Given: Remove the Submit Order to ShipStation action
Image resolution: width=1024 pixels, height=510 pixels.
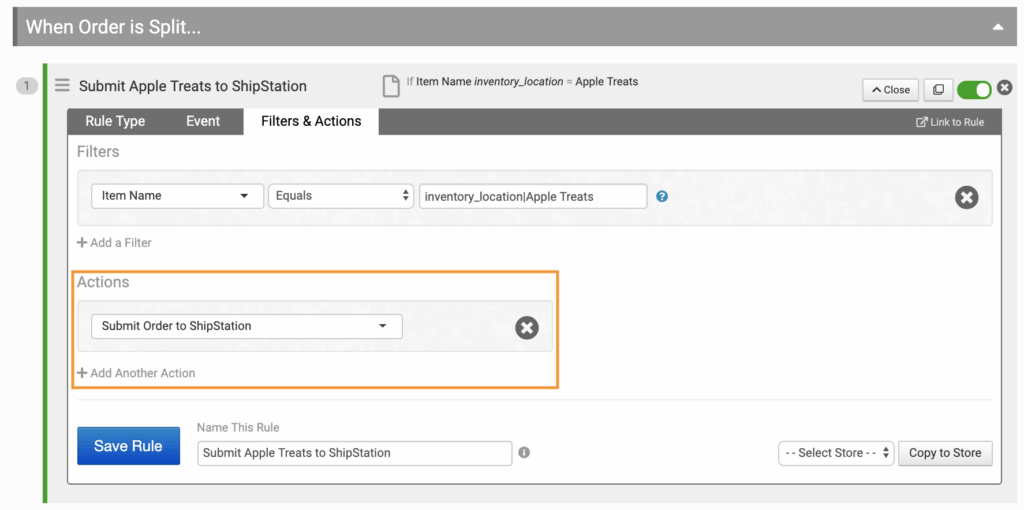Looking at the screenshot, I should pos(527,327).
